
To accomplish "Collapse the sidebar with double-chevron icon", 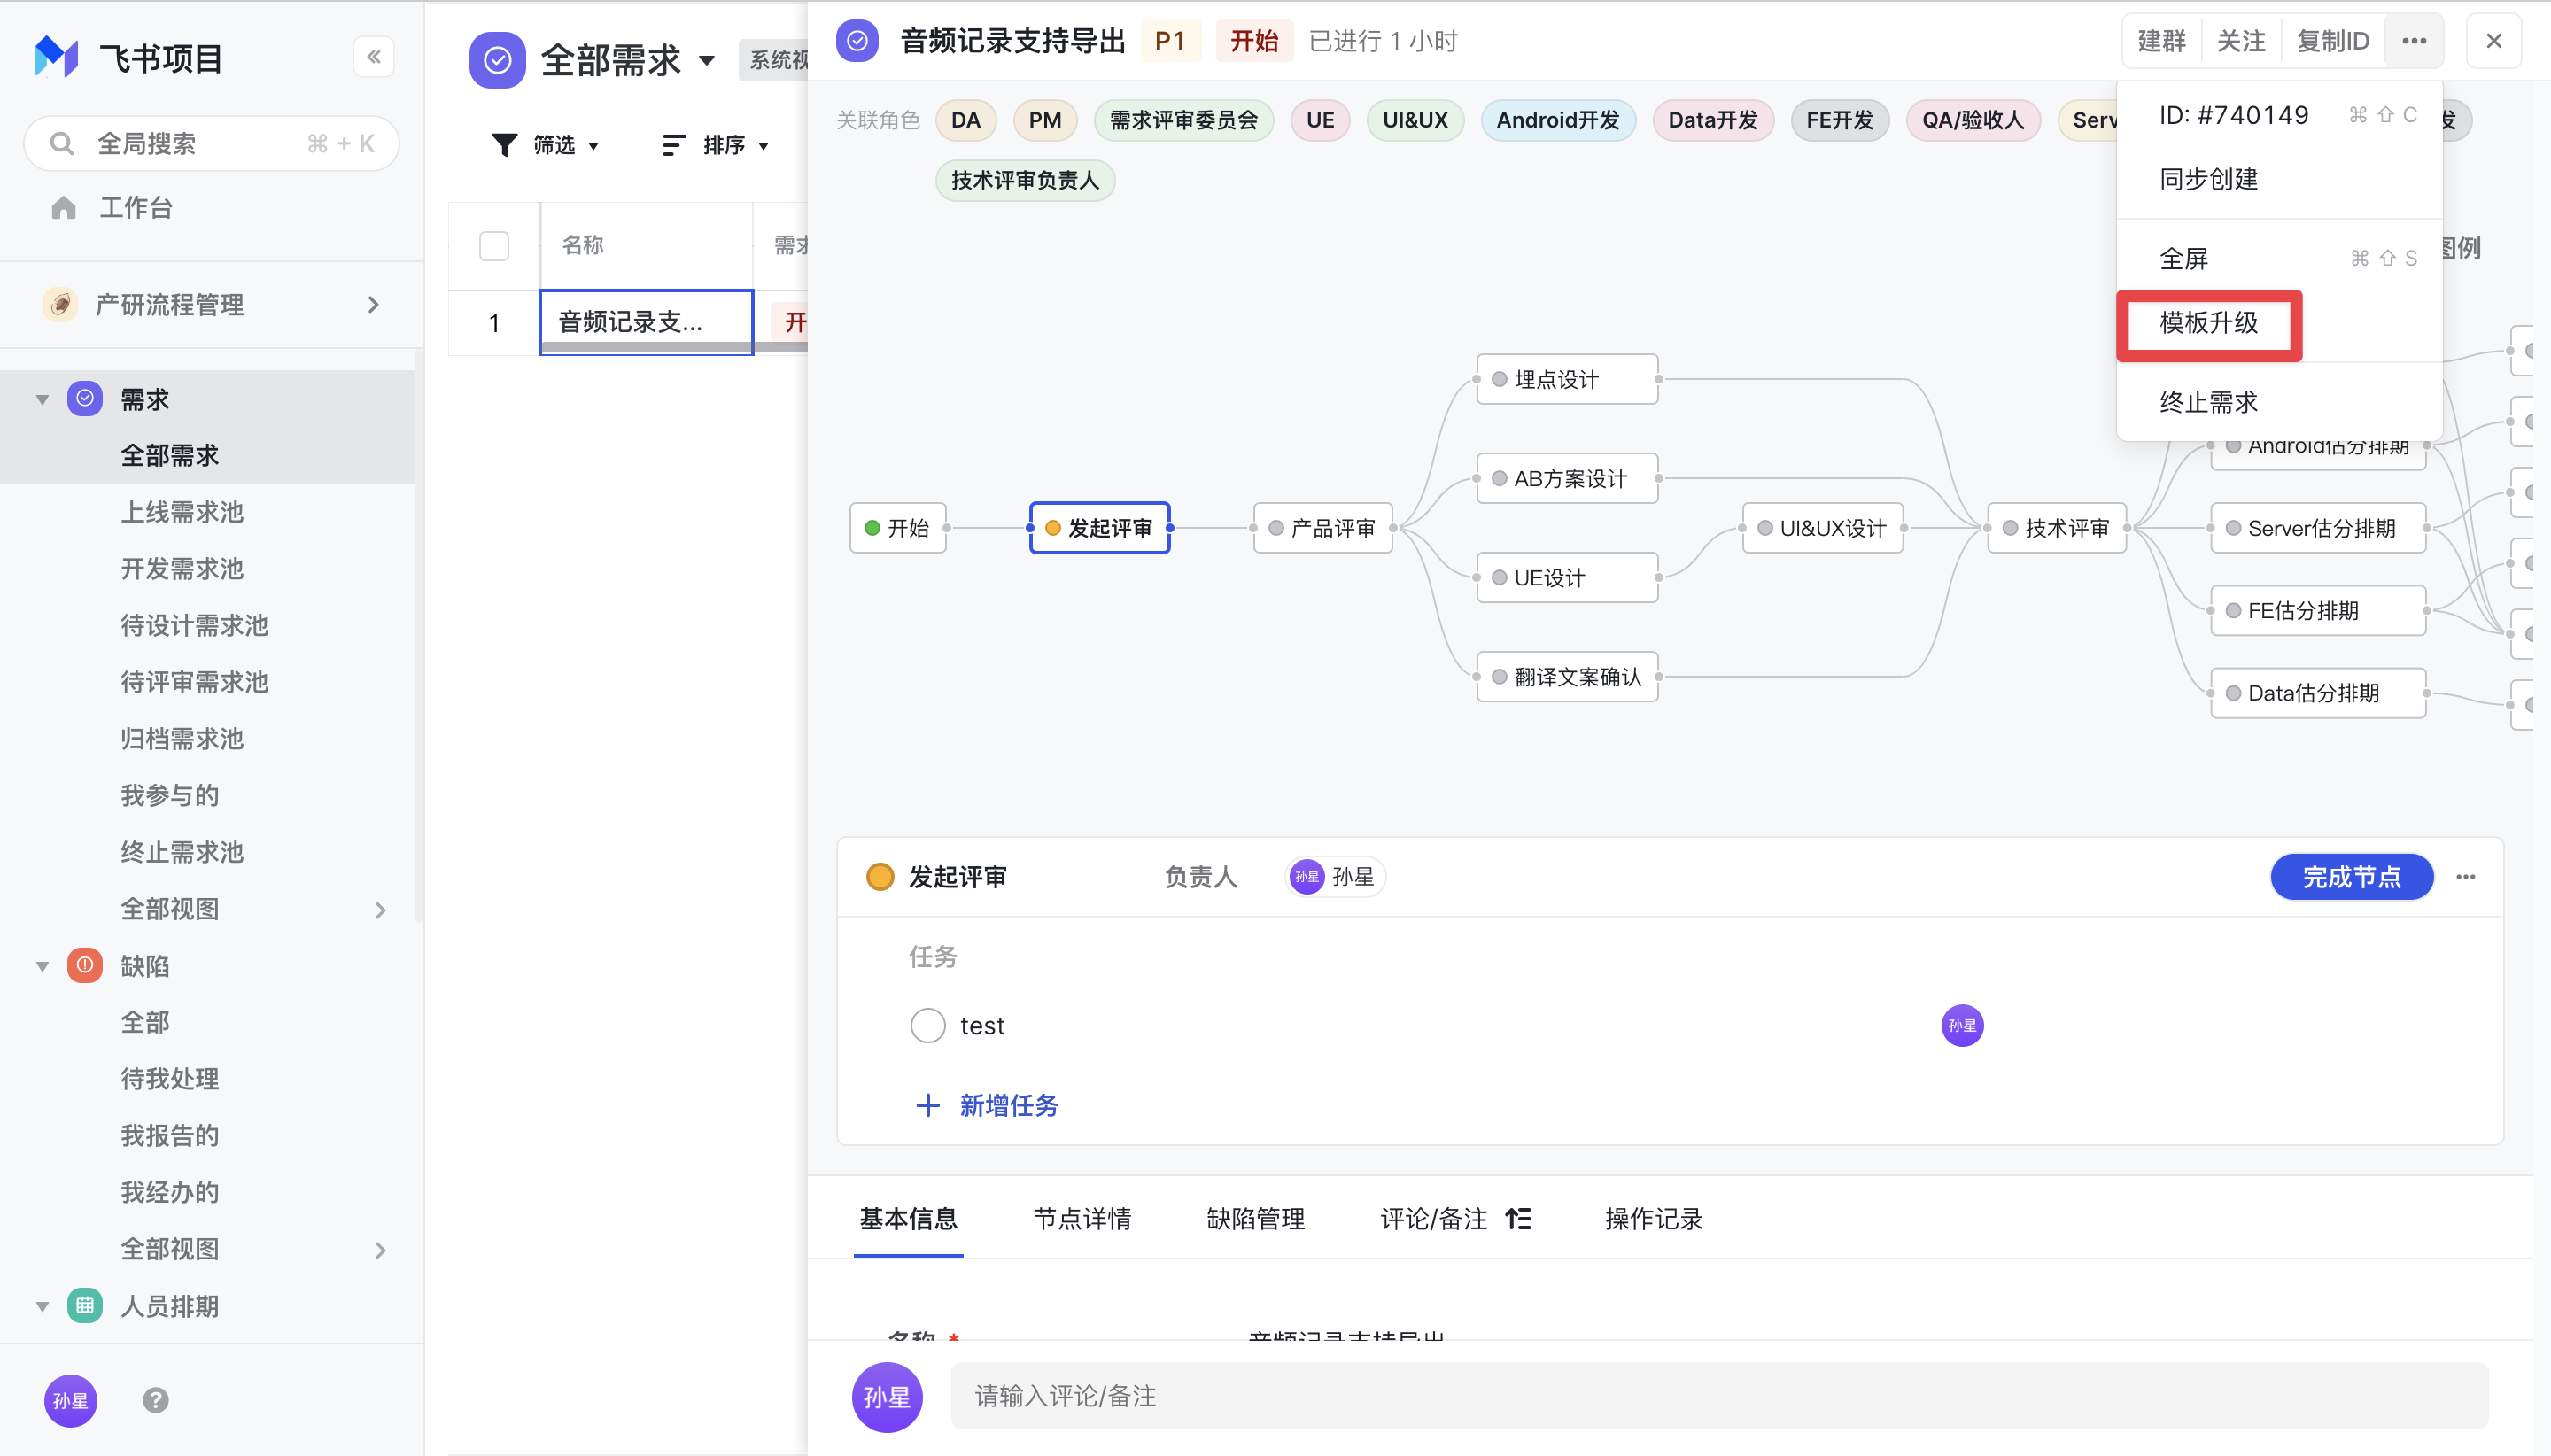I will [x=373, y=57].
